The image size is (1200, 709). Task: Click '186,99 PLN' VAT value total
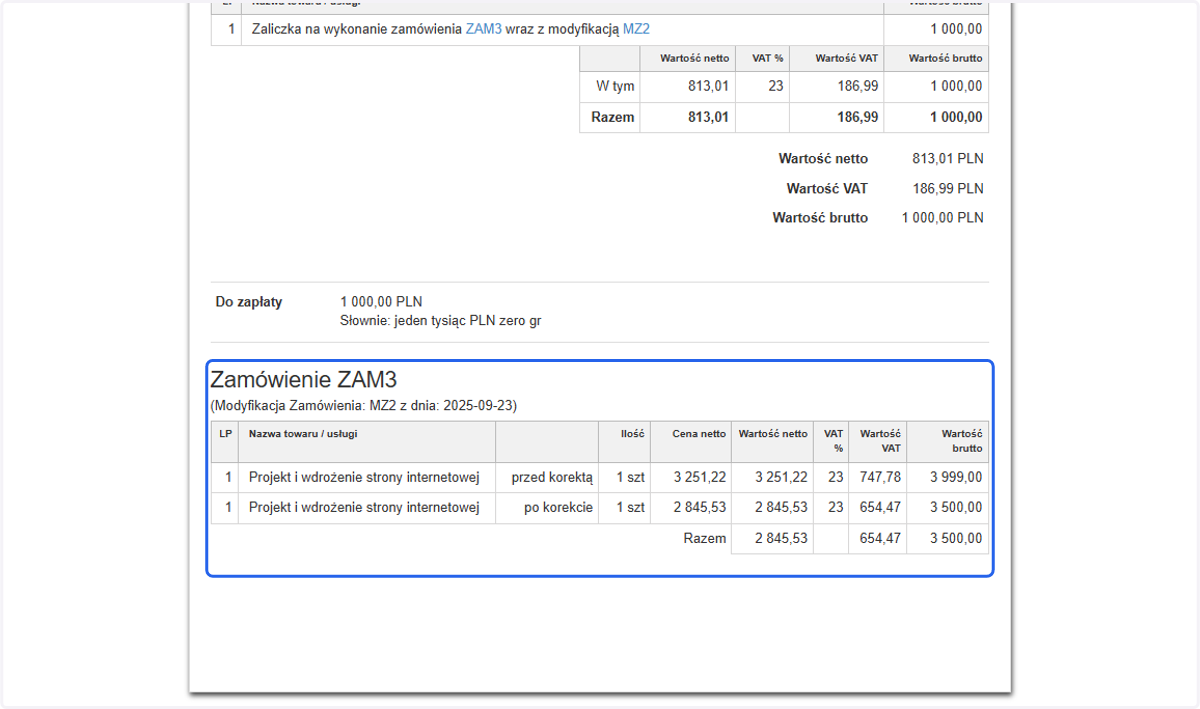[x=948, y=188]
